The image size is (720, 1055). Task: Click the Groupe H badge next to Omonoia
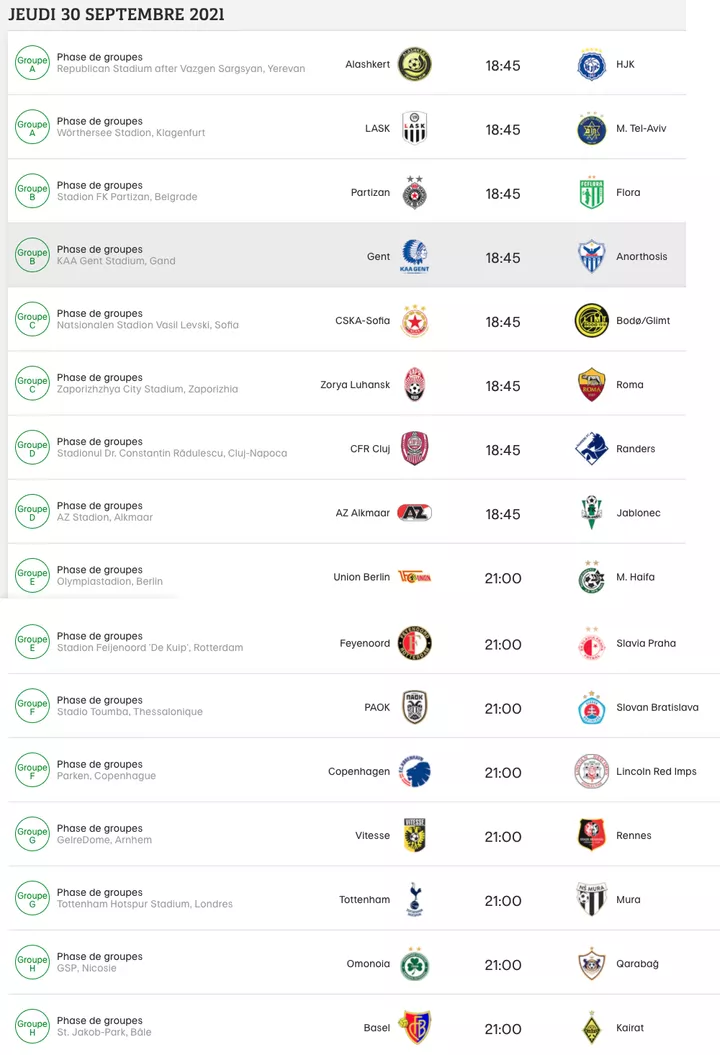point(32,963)
